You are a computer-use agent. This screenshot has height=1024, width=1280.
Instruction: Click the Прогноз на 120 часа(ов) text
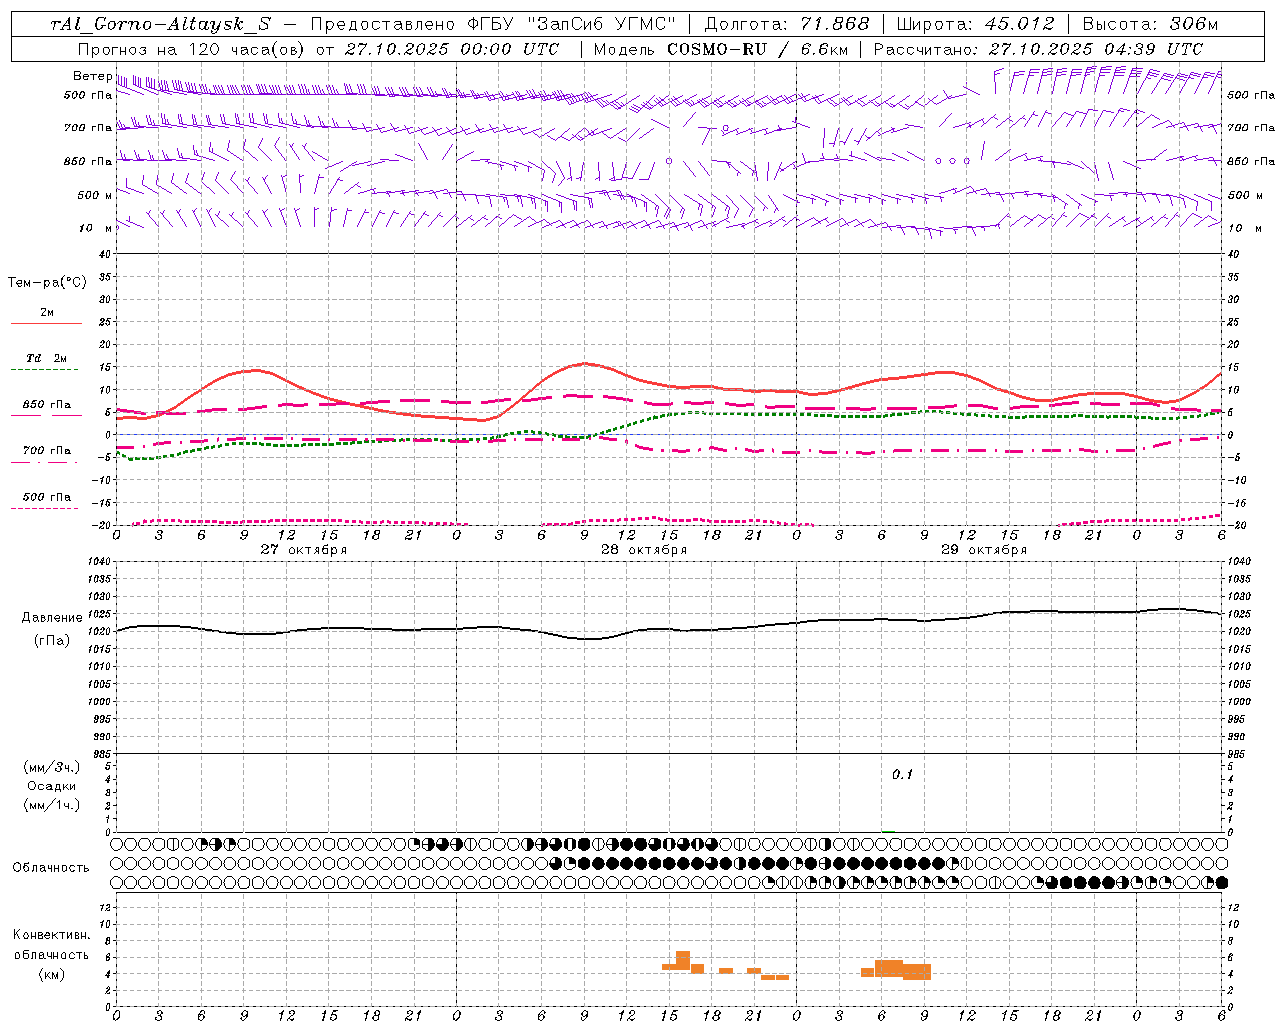(x=192, y=49)
